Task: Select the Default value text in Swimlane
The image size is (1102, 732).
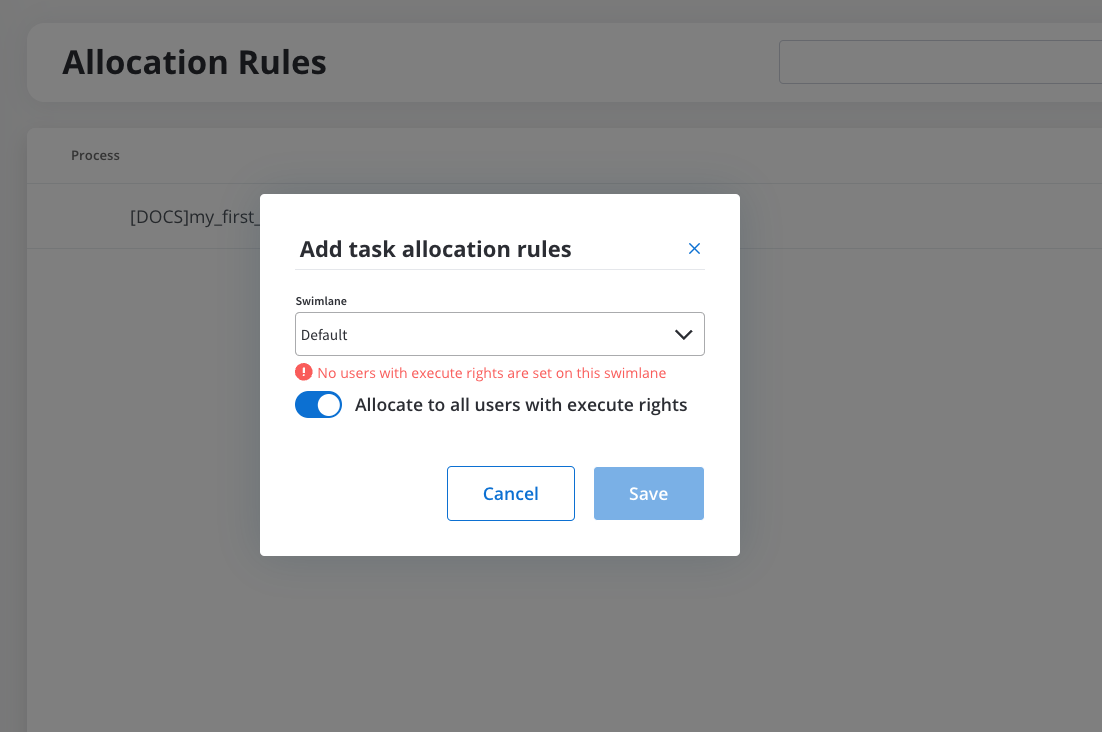Action: tap(324, 335)
